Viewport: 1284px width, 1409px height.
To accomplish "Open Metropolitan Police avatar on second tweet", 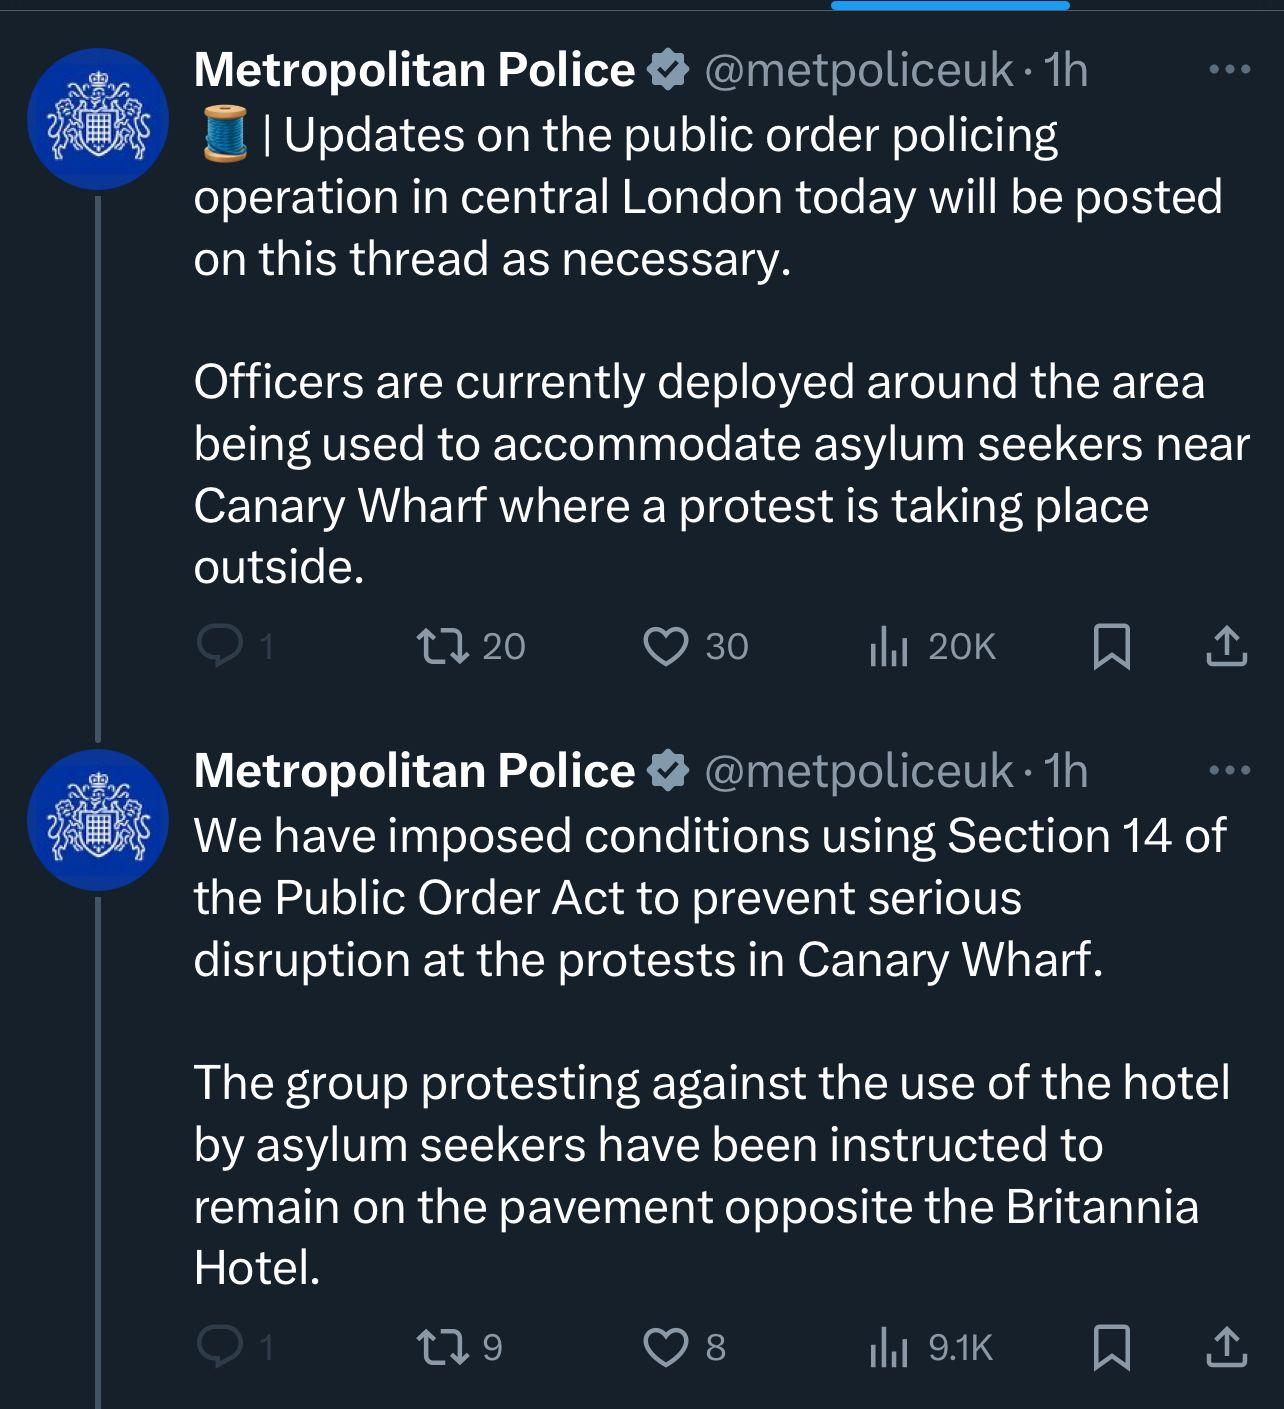I will tap(97, 820).
